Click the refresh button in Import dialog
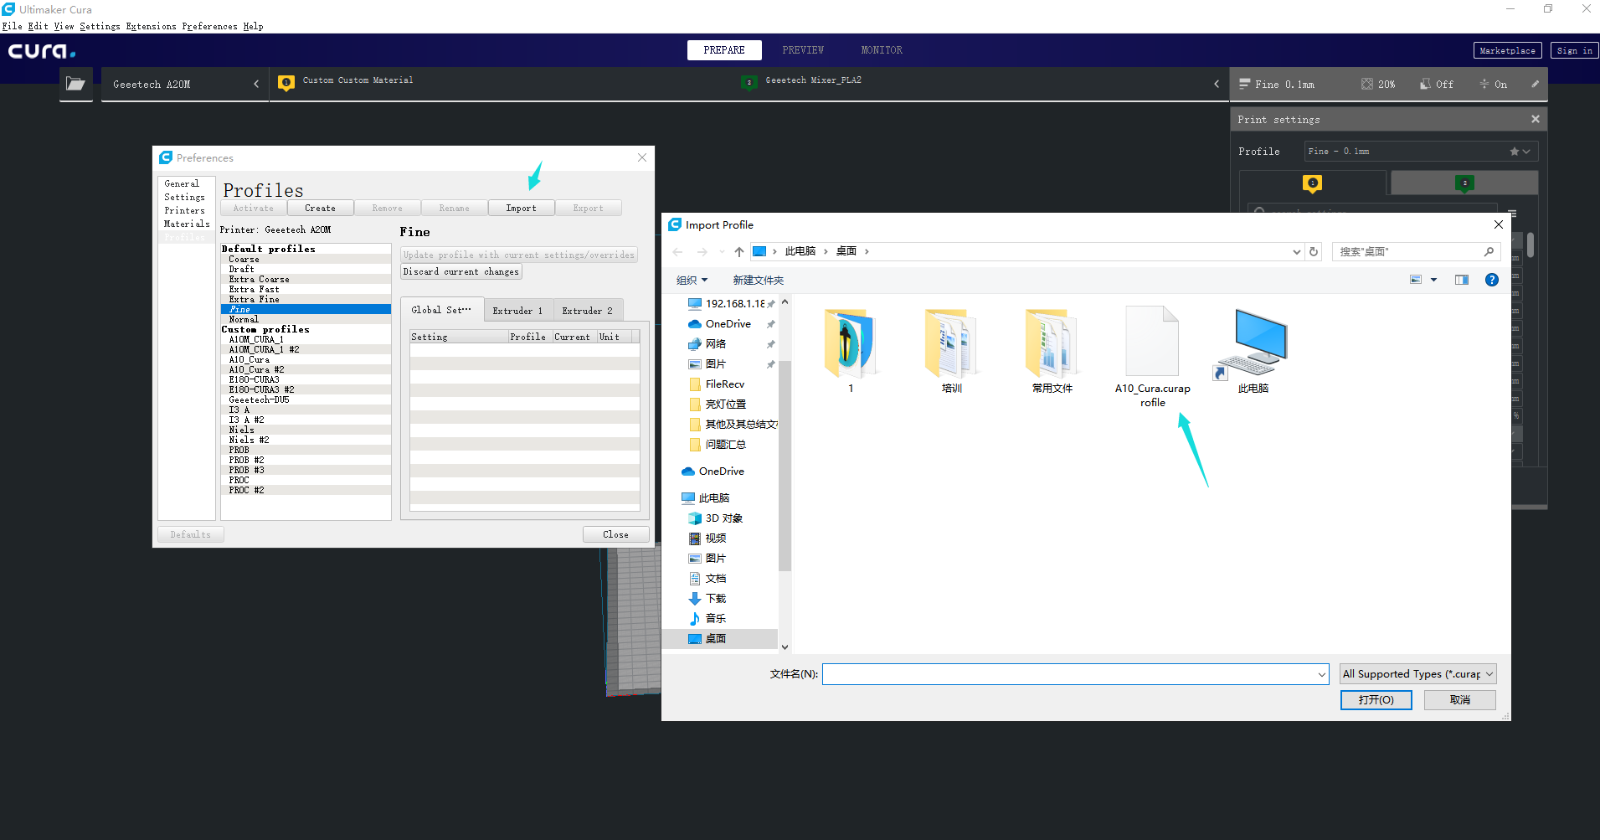Viewport: 1600px width, 840px height. (x=1314, y=252)
